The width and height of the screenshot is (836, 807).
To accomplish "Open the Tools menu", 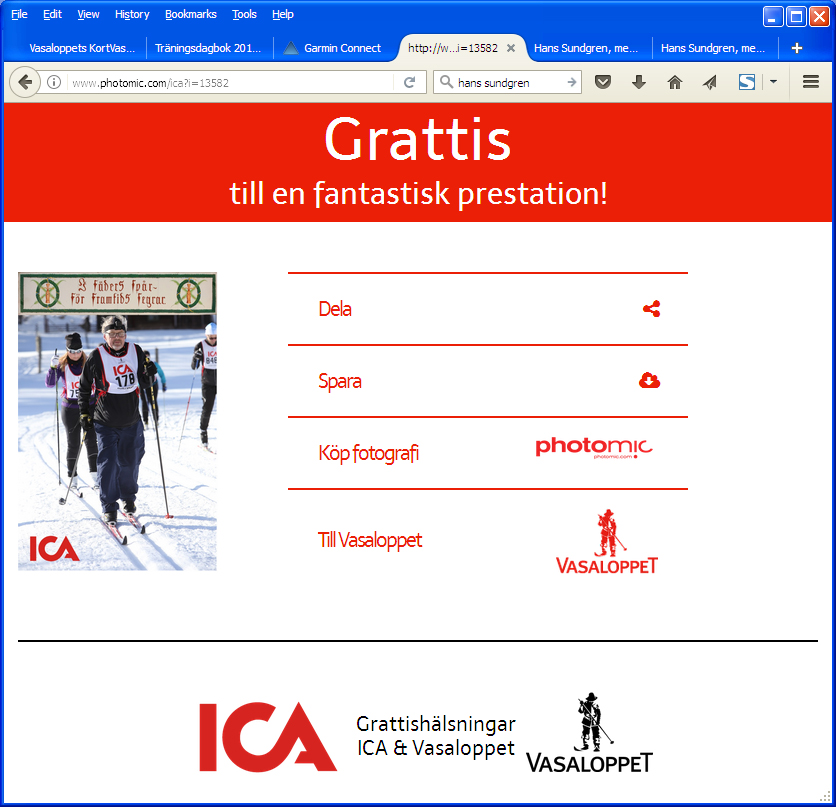I will coord(244,14).
